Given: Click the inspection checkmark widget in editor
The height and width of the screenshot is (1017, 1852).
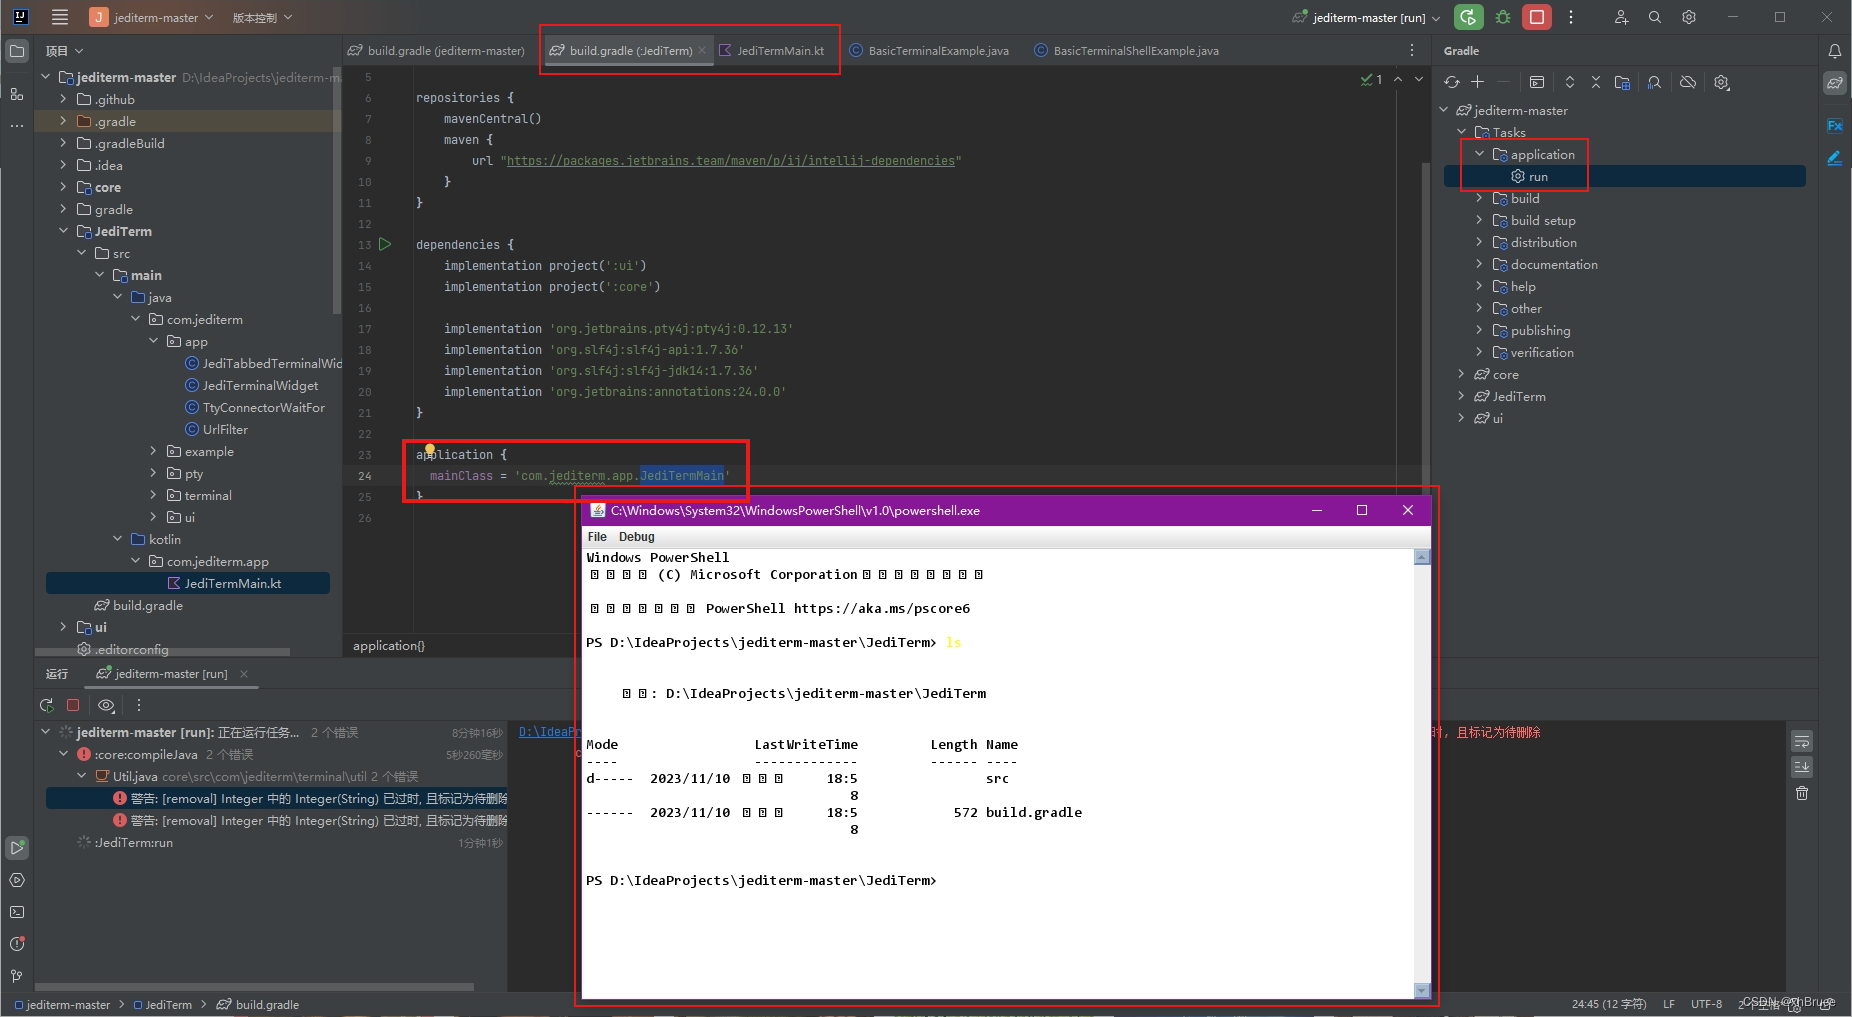Looking at the screenshot, I should [x=1371, y=79].
